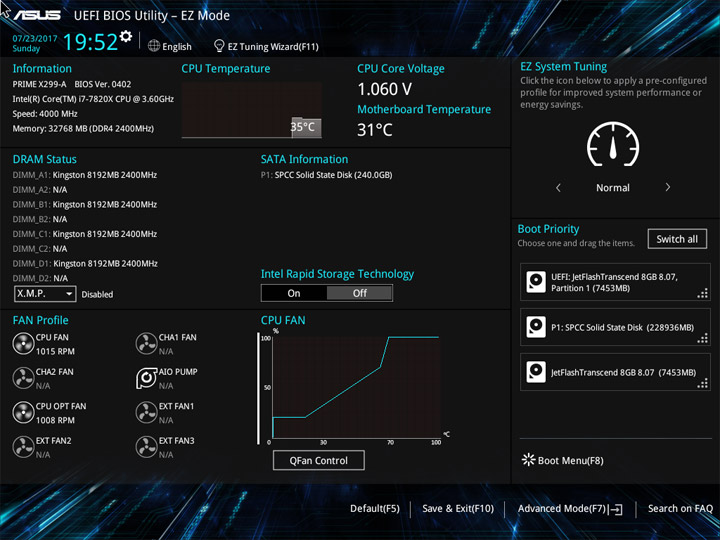The height and width of the screenshot is (540, 720).
Task: Click the Advanced Mode exit arrow icon
Action: [x=615, y=509]
